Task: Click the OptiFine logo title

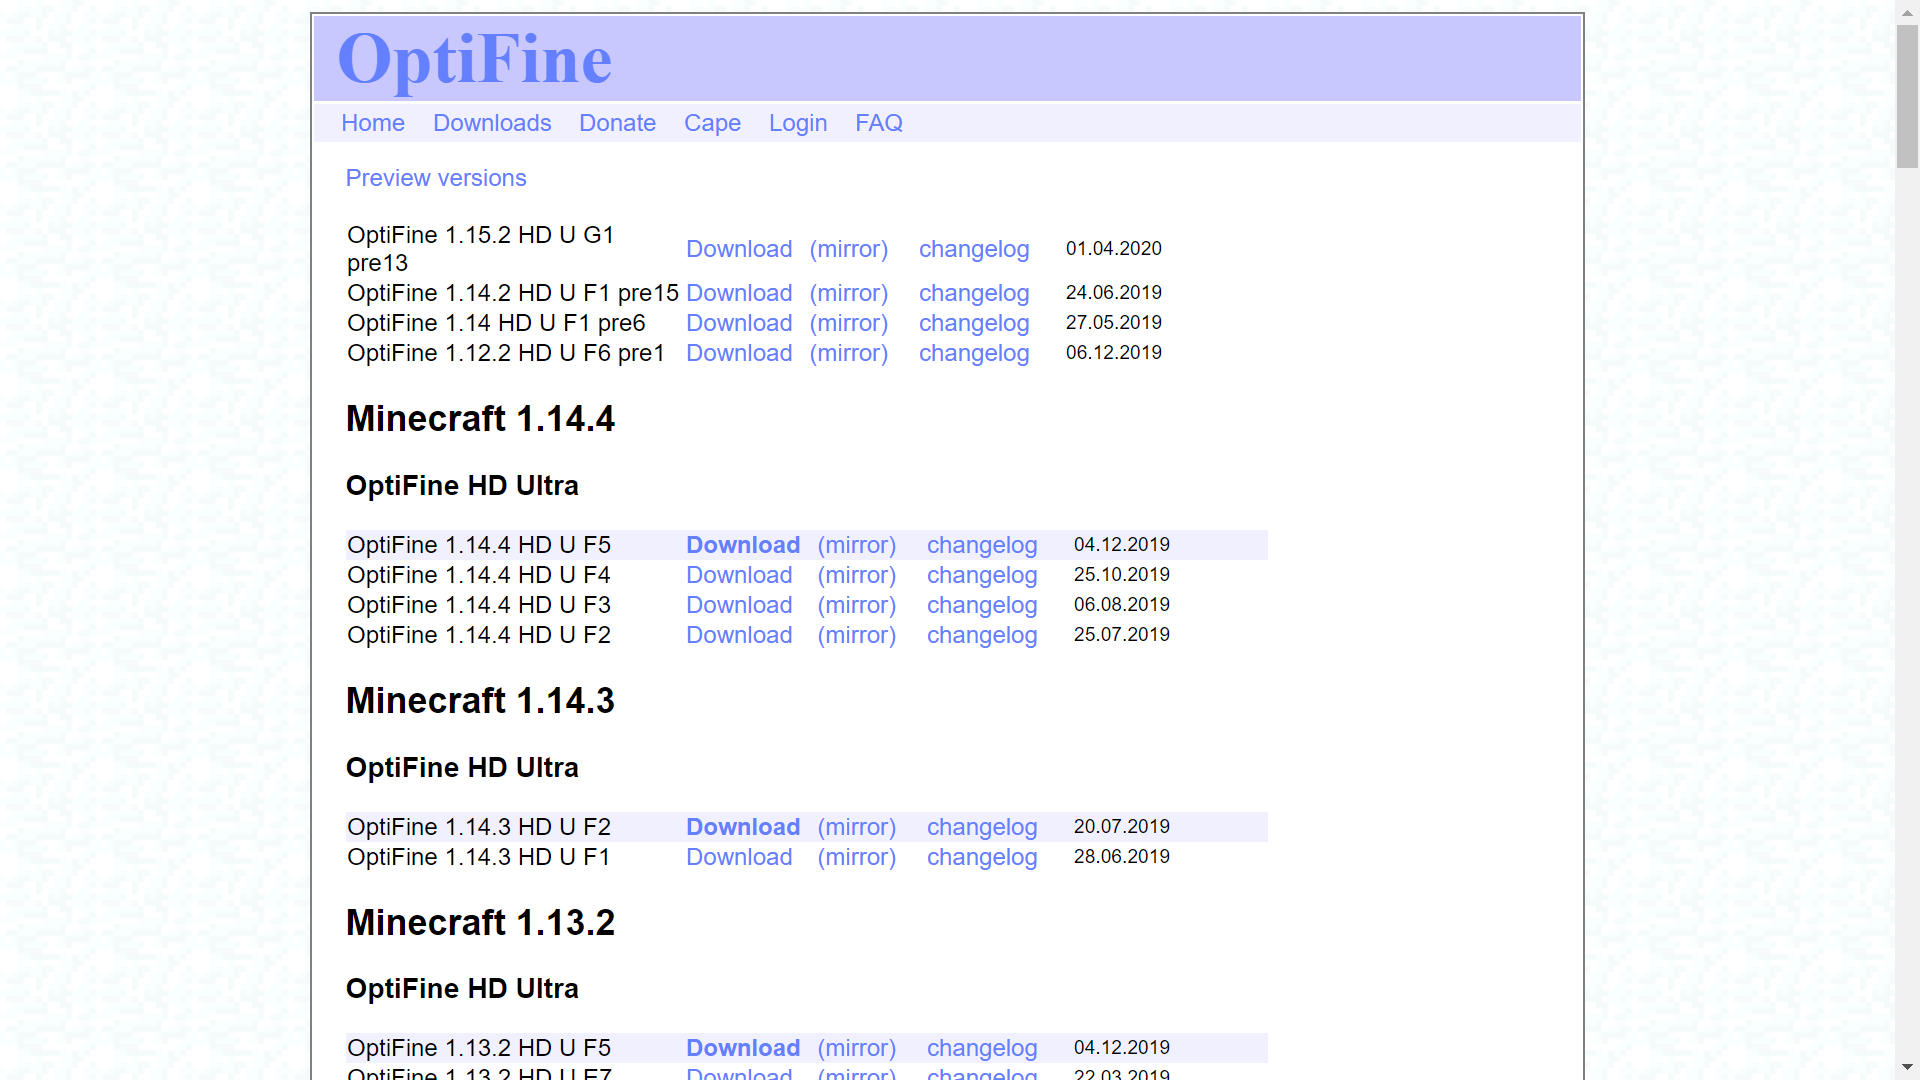Action: point(474,60)
